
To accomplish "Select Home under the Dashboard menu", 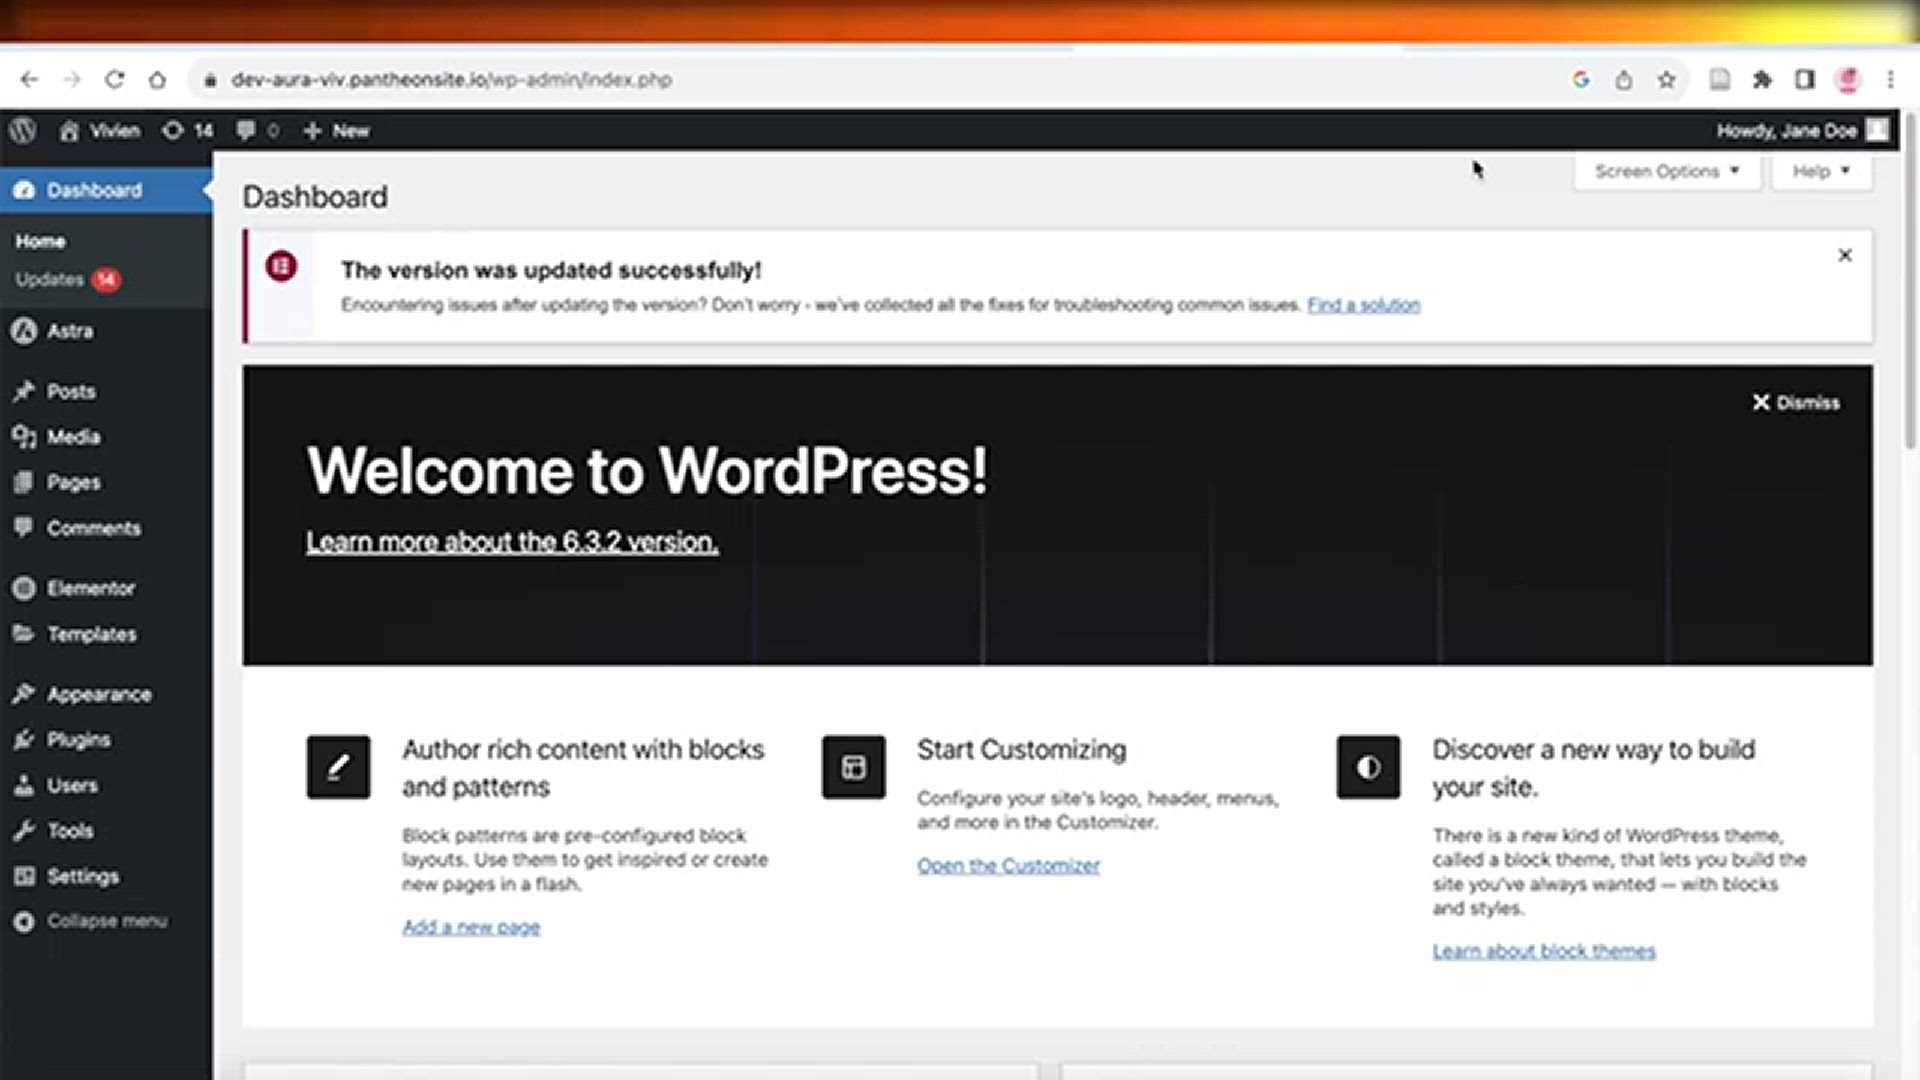I will pyautogui.click(x=39, y=241).
